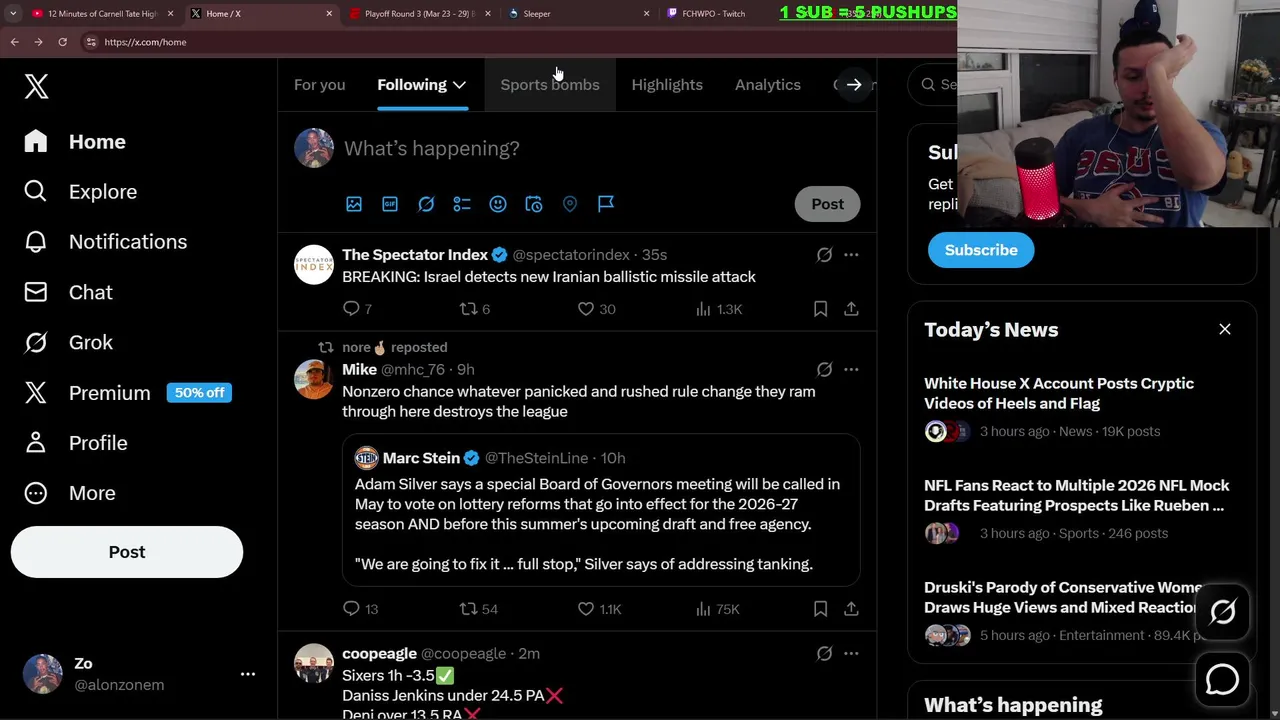Open the emoji picker in composer
1280x720 pixels.
click(498, 204)
